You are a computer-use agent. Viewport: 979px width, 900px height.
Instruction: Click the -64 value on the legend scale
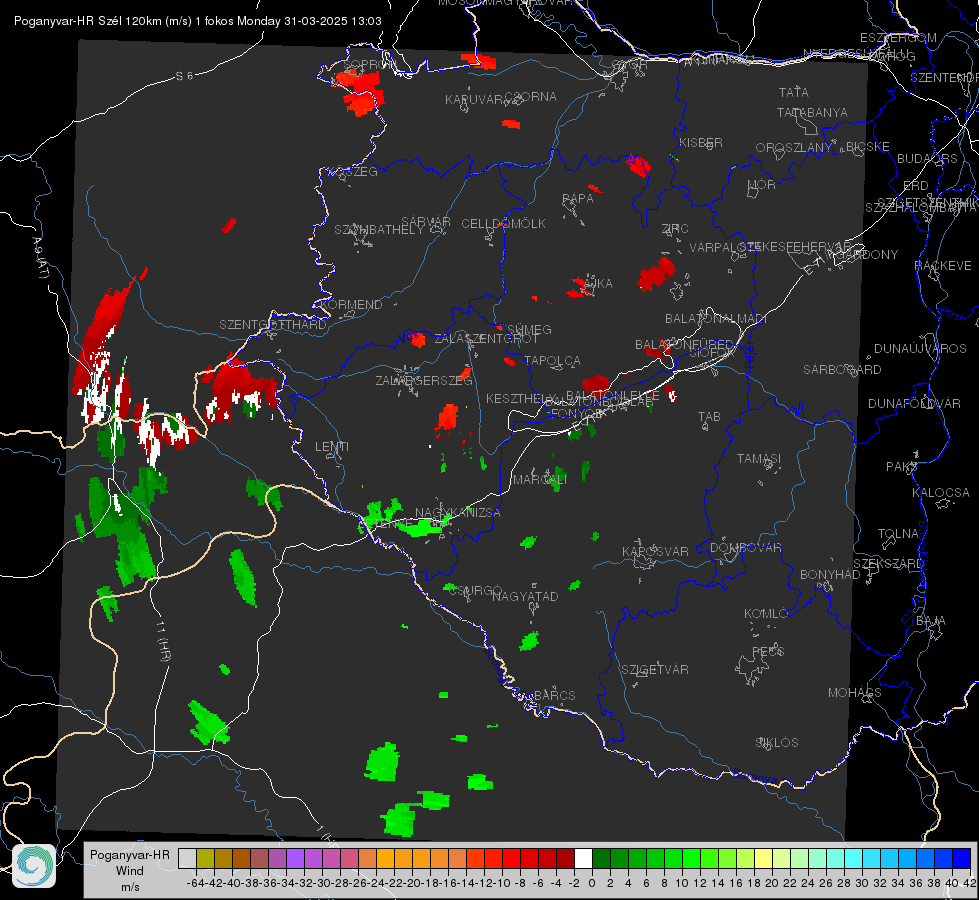195,883
